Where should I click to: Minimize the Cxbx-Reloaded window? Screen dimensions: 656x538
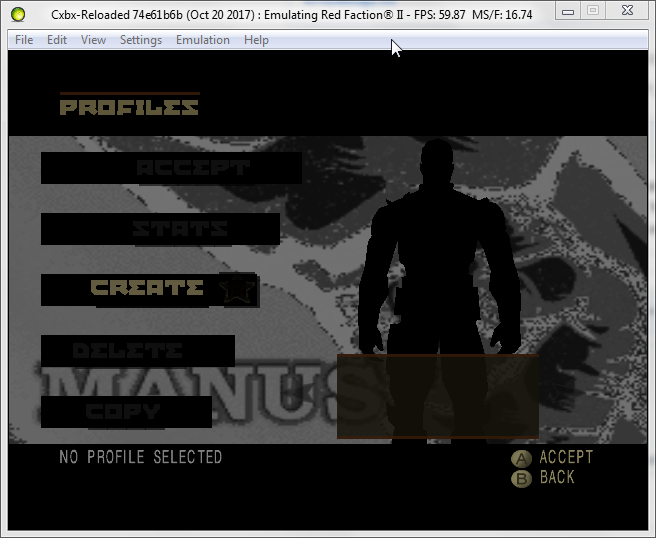click(x=568, y=11)
